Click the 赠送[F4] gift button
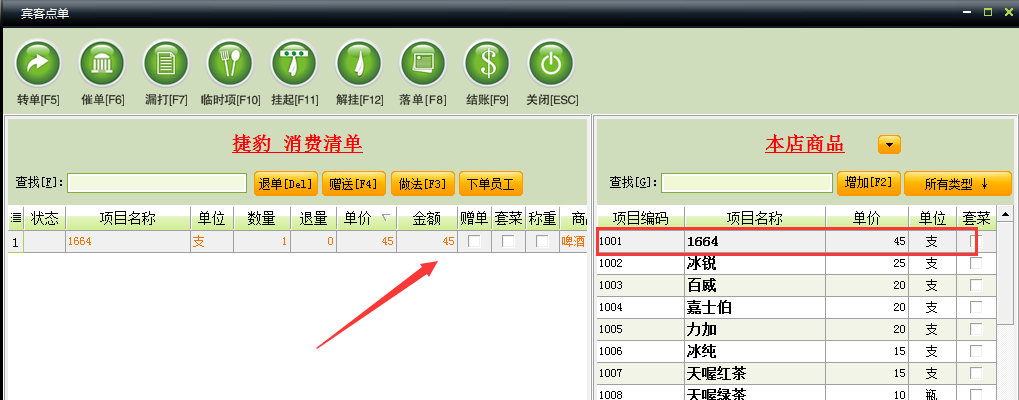Image resolution: width=1019 pixels, height=400 pixels. pyautogui.click(x=354, y=184)
